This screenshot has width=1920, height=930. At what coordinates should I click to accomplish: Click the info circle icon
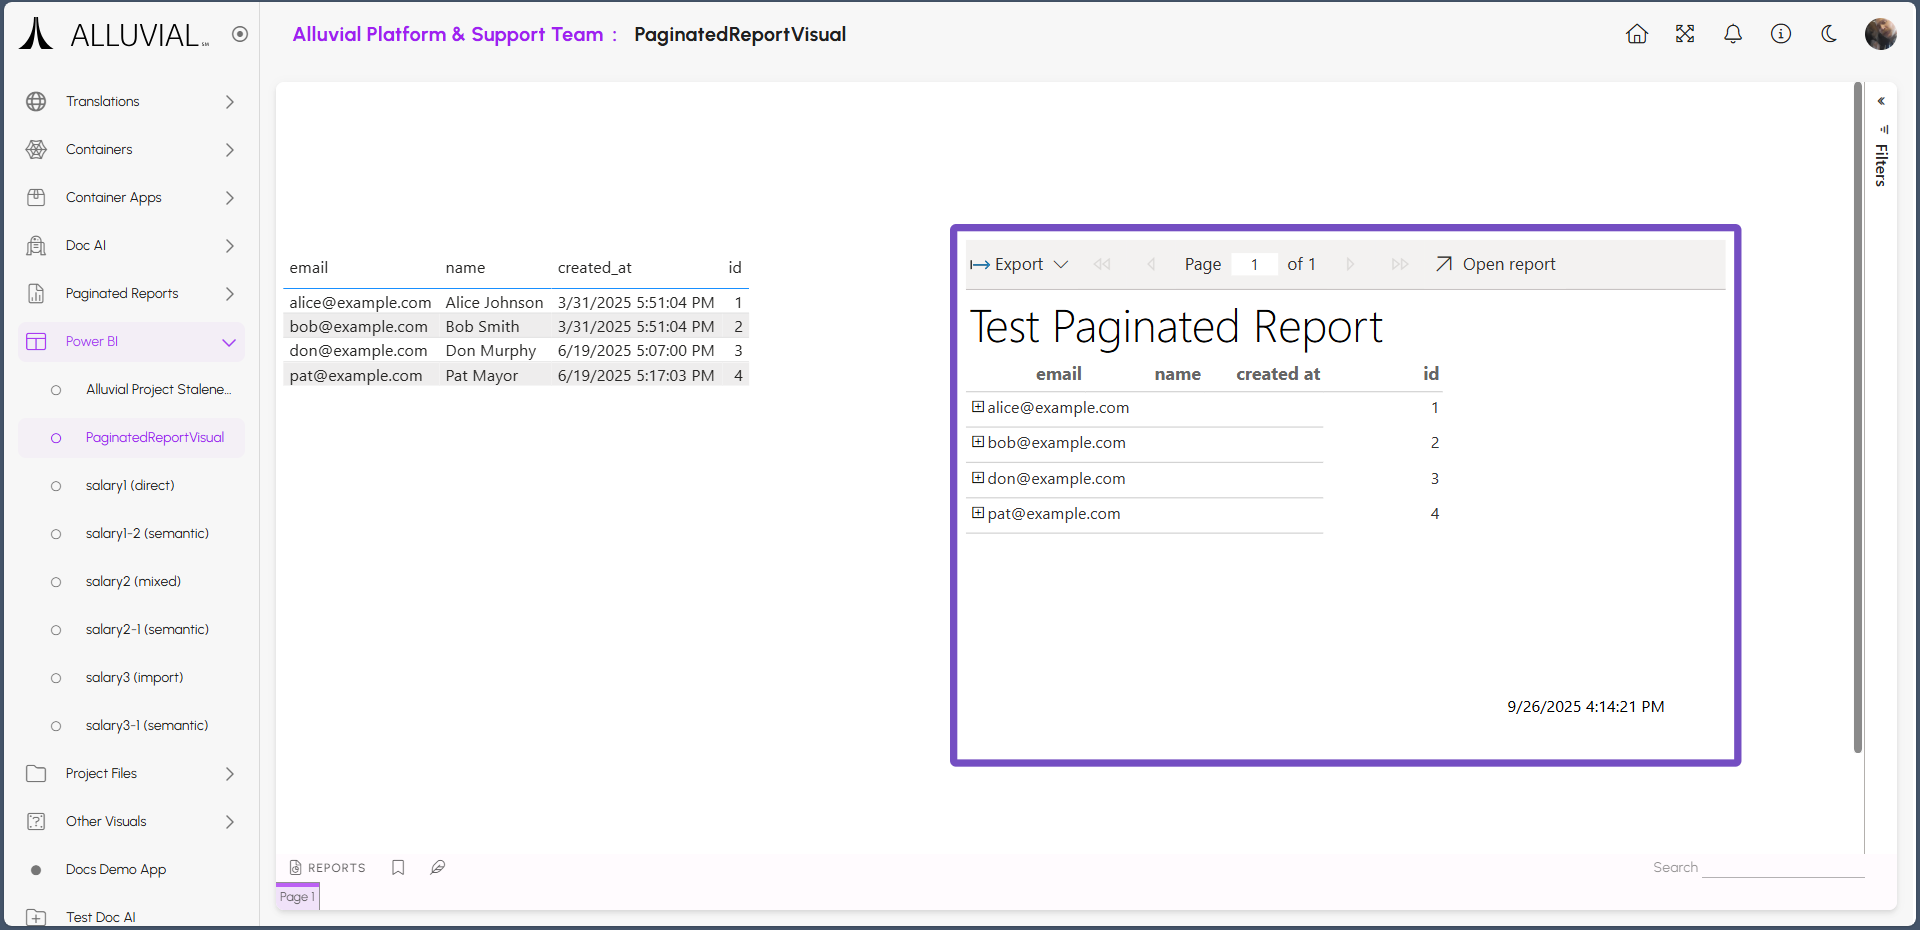tap(1781, 34)
